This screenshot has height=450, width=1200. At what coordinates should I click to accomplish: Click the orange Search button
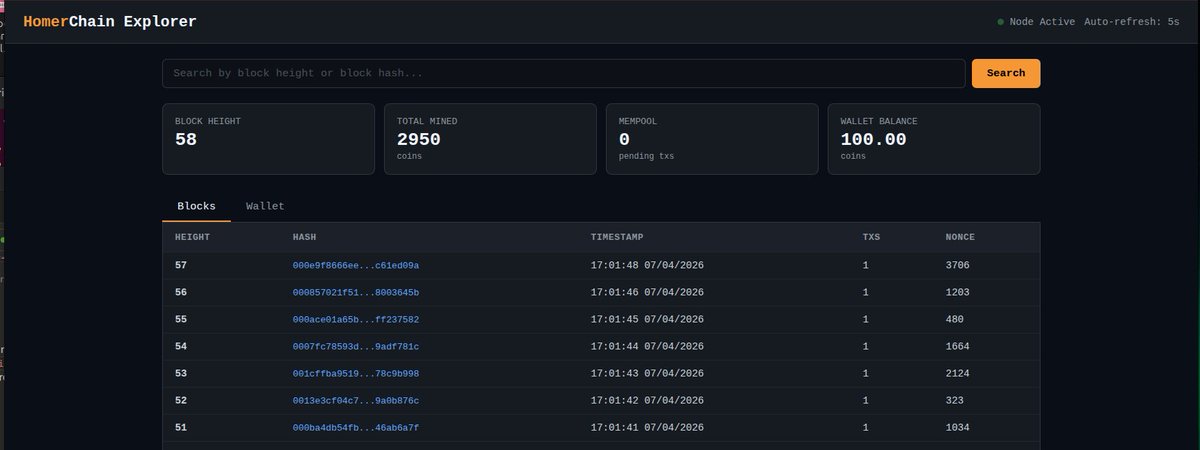1006,73
